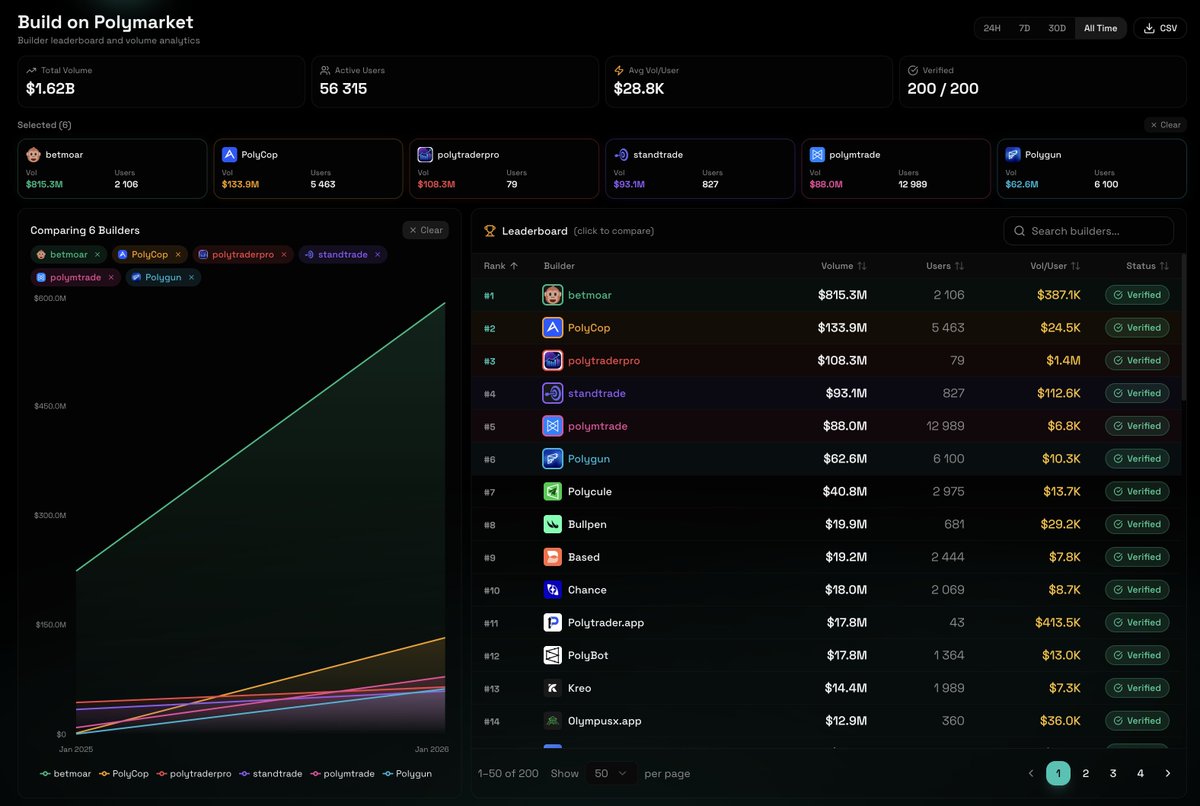This screenshot has width=1200, height=806.
Task: Click the polymtrade logo in leaderboard row #5
Action: tap(552, 426)
